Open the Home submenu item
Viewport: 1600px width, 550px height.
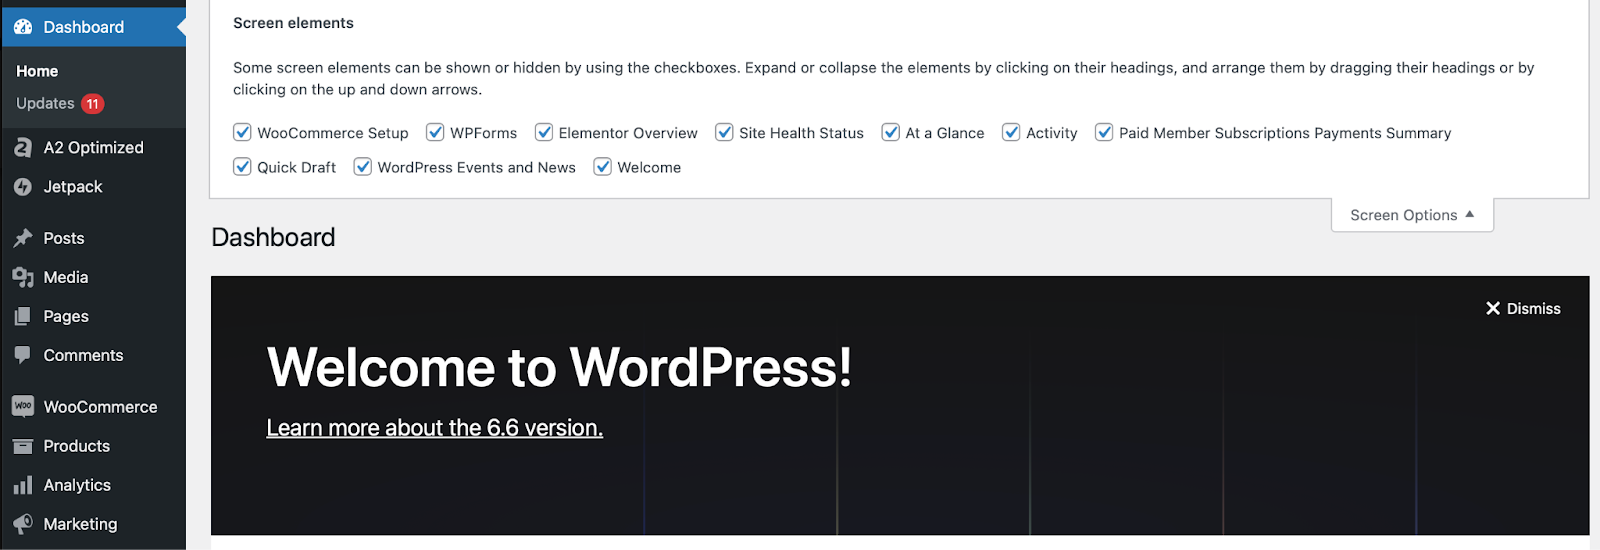point(37,71)
